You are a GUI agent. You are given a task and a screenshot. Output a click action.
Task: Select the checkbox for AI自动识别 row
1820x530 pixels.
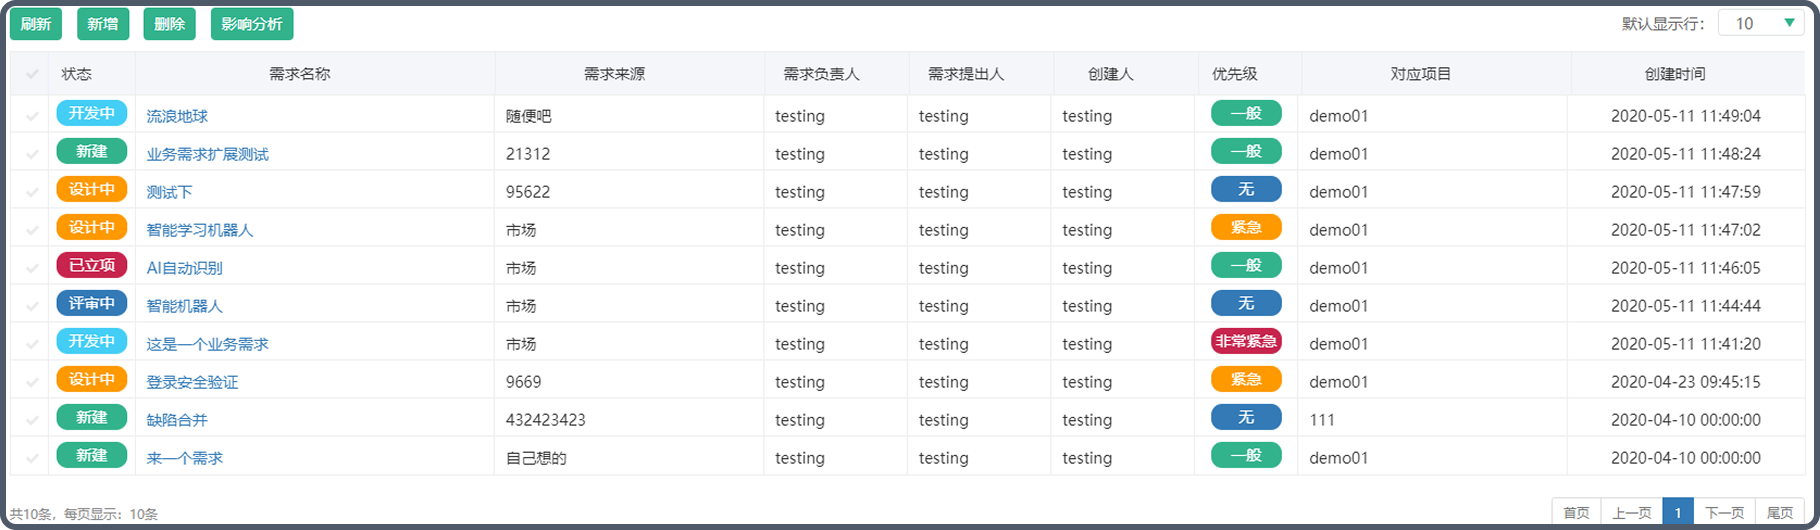click(x=32, y=268)
